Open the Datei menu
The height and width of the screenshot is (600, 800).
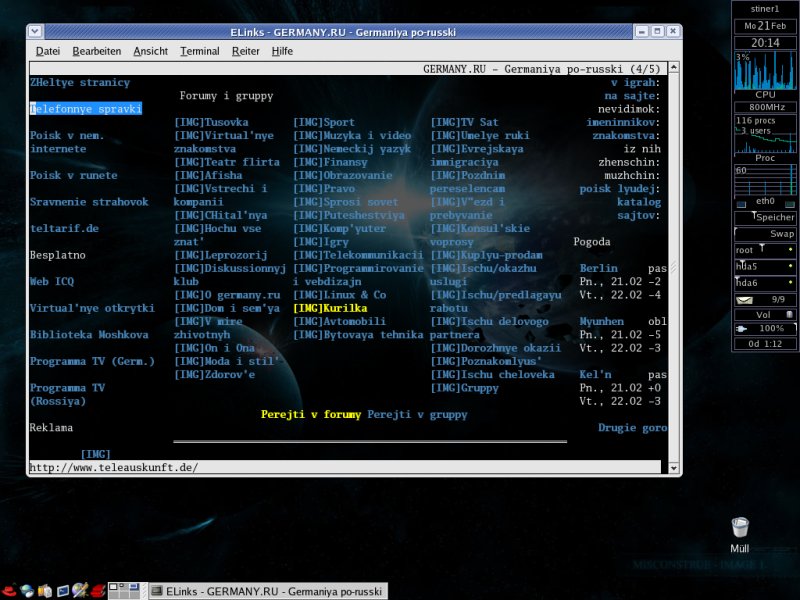(48, 51)
